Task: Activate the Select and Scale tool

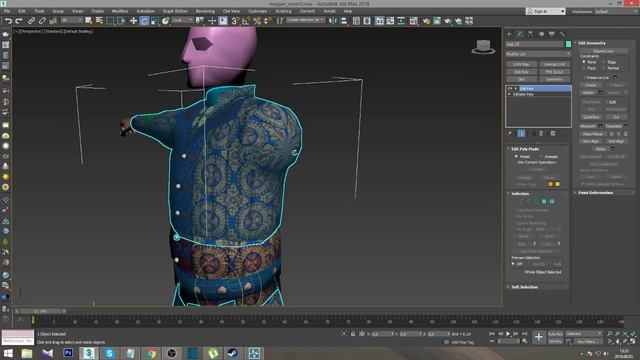Action: [x=155, y=21]
